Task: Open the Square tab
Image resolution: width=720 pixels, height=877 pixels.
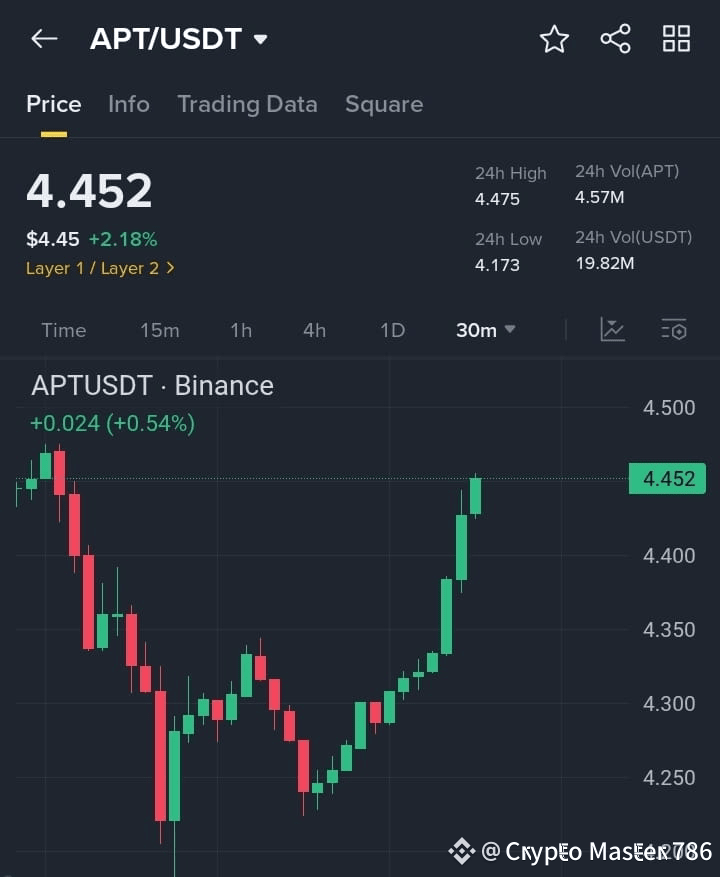Action: coord(384,104)
